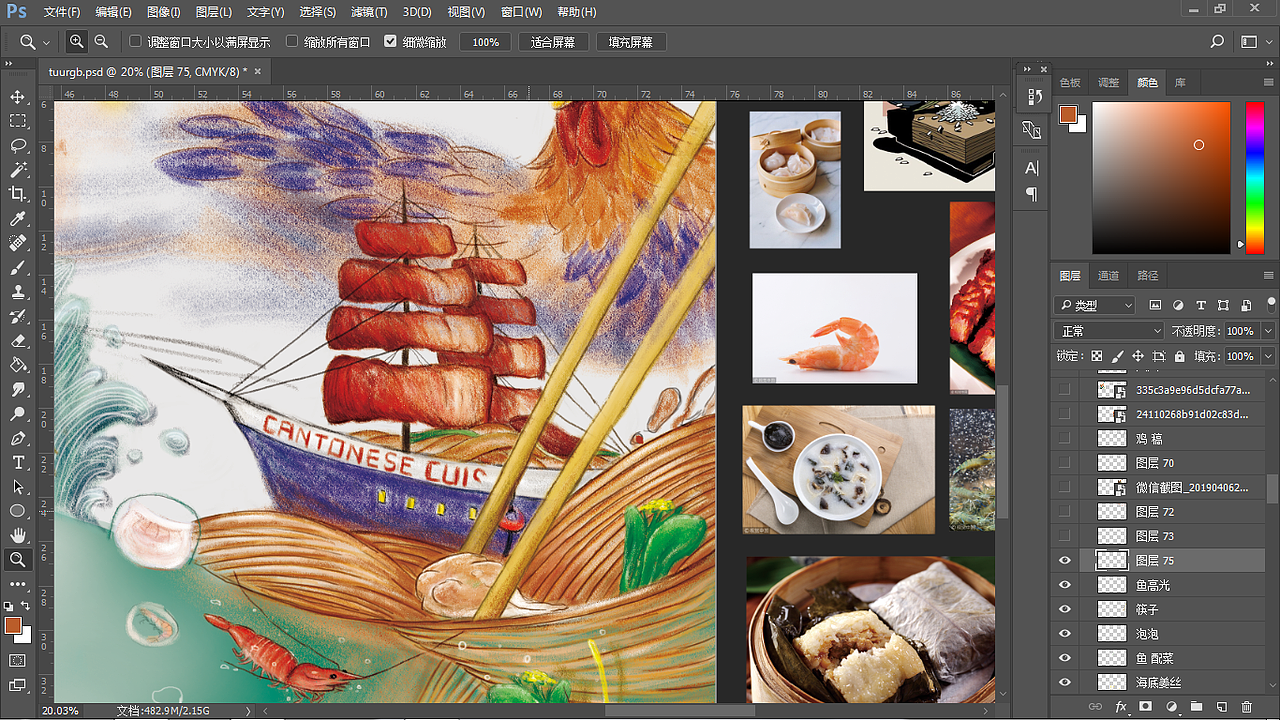Screen dimensions: 1280x720
Task: Select the Smudge tool
Action: [17, 389]
